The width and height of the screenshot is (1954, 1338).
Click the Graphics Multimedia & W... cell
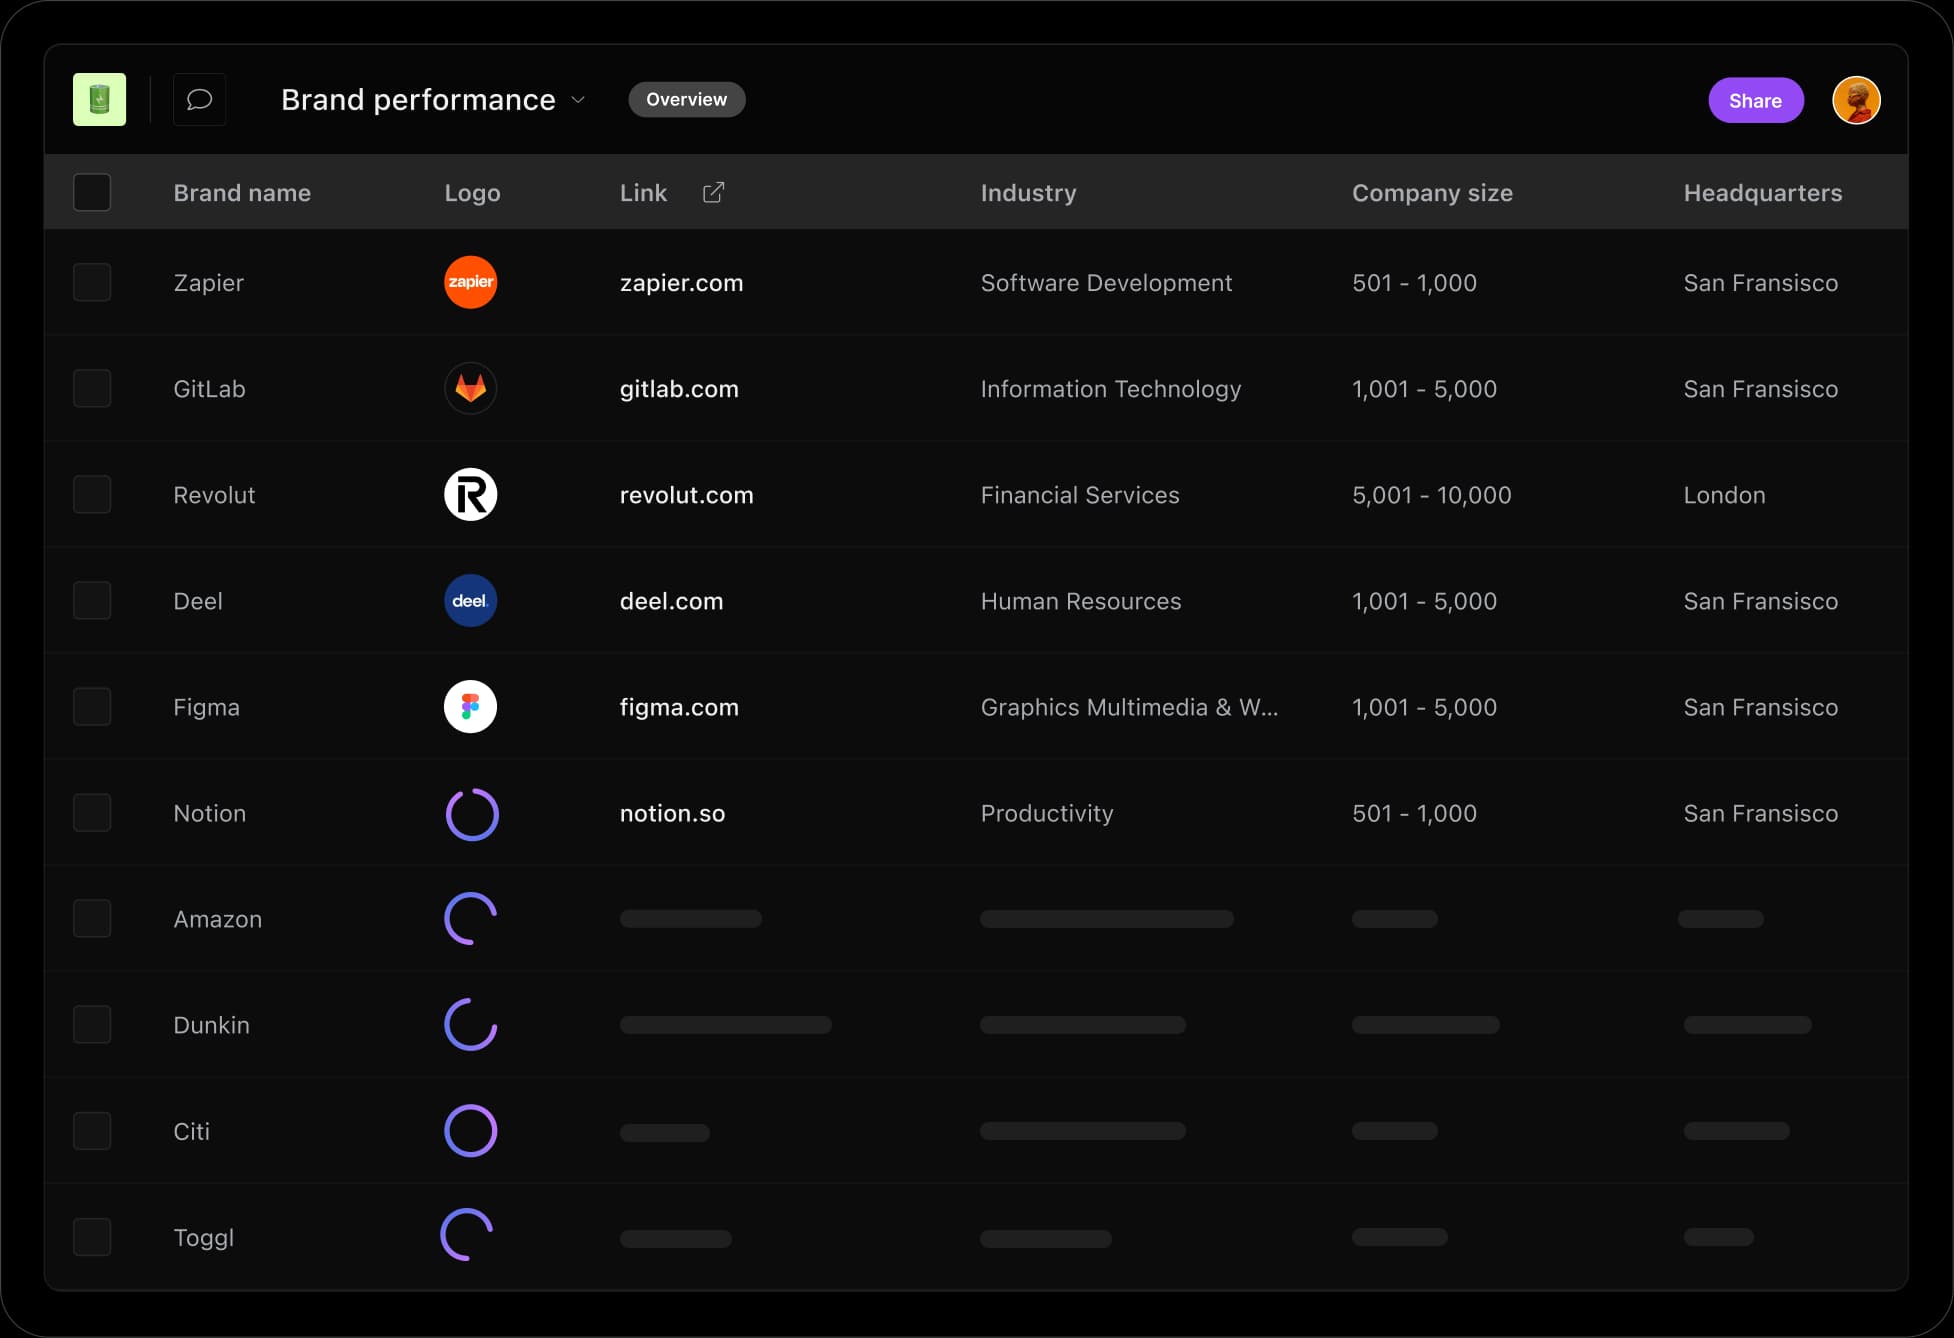click(x=1129, y=707)
